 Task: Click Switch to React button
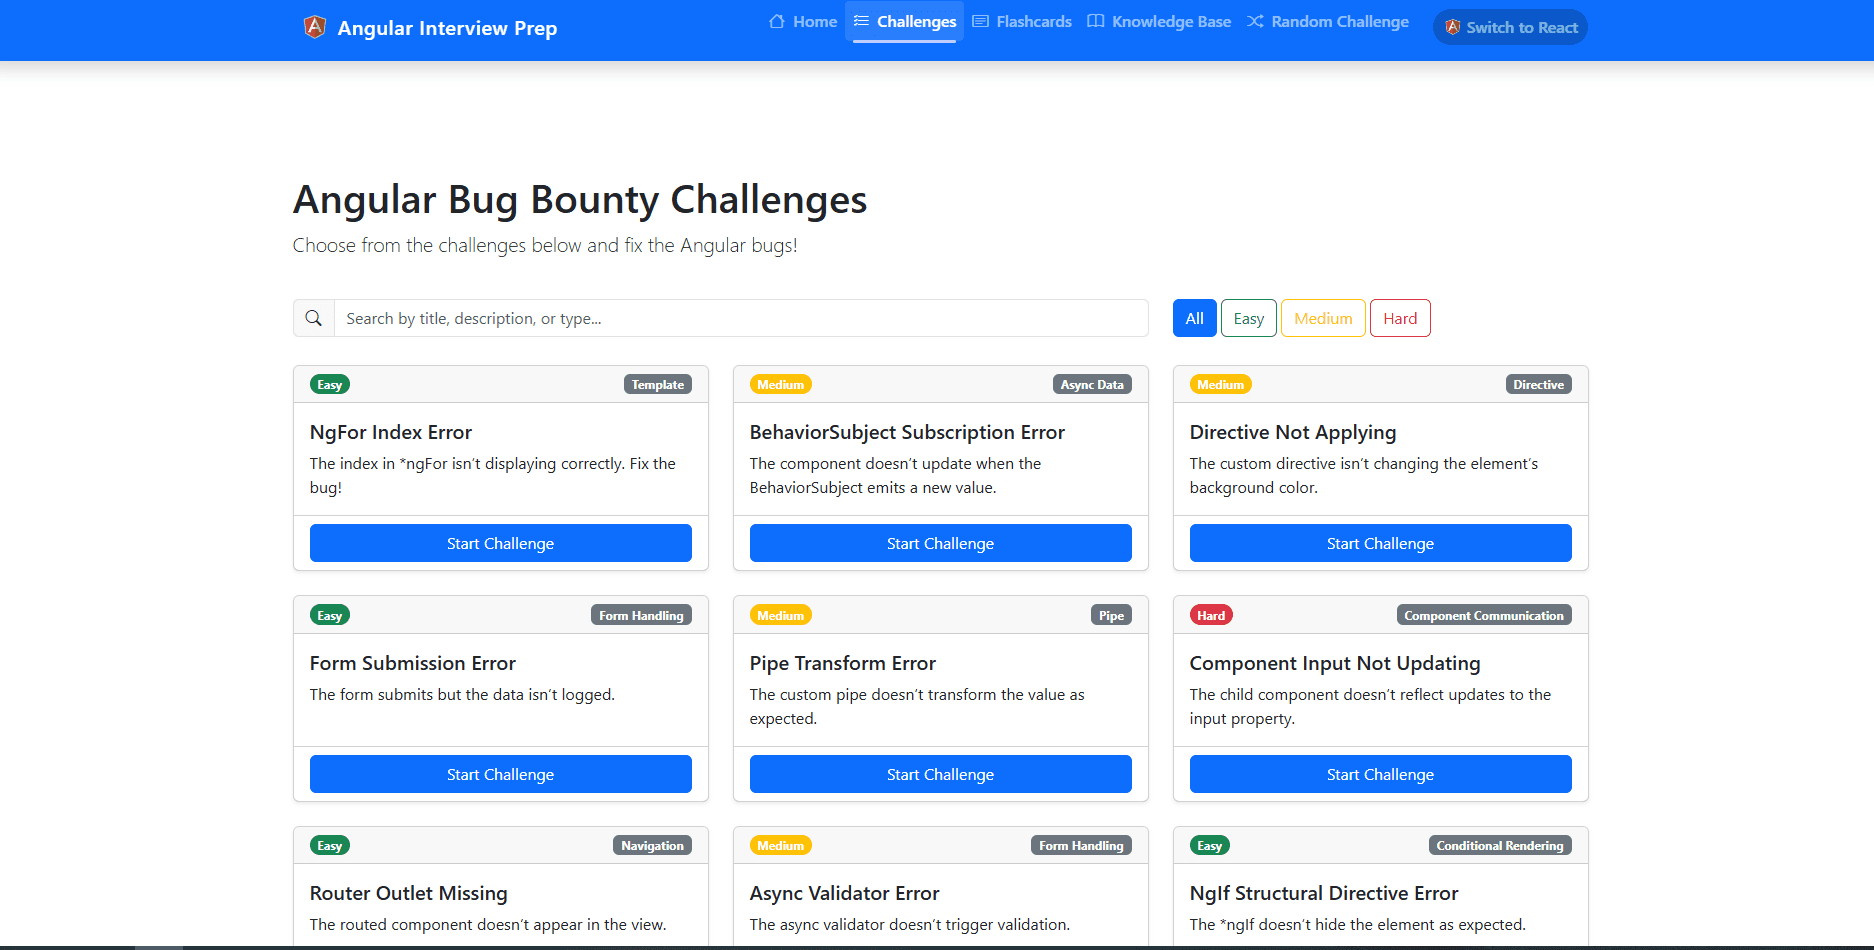click(x=1510, y=27)
